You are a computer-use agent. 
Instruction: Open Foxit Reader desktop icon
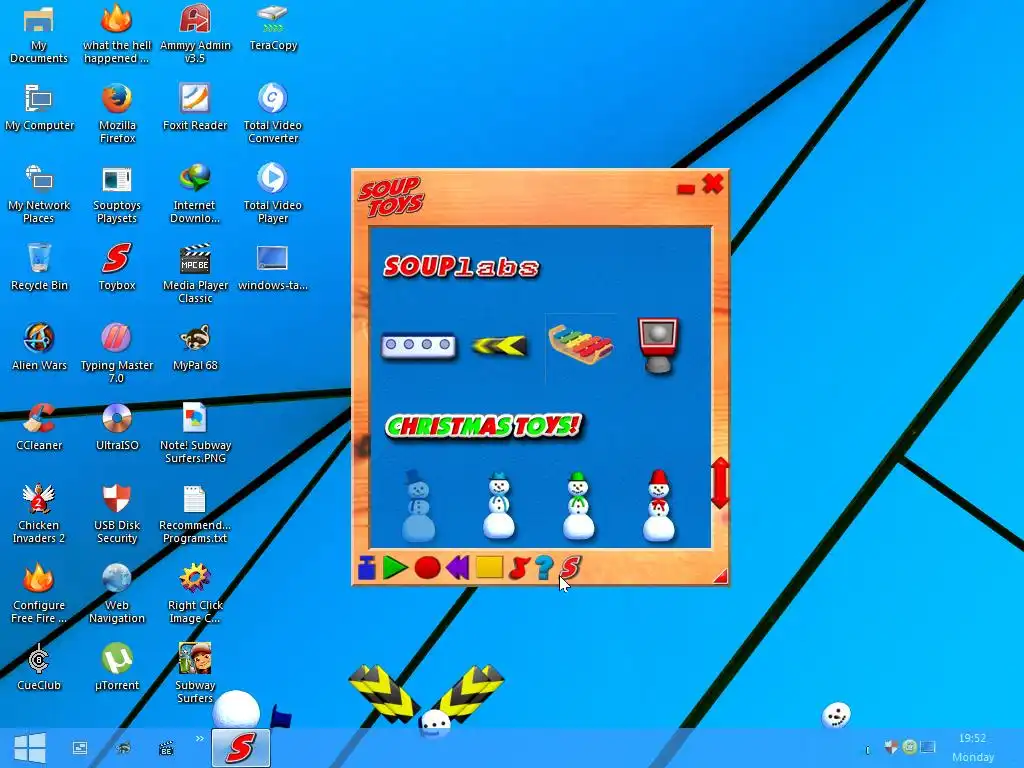[x=195, y=106]
